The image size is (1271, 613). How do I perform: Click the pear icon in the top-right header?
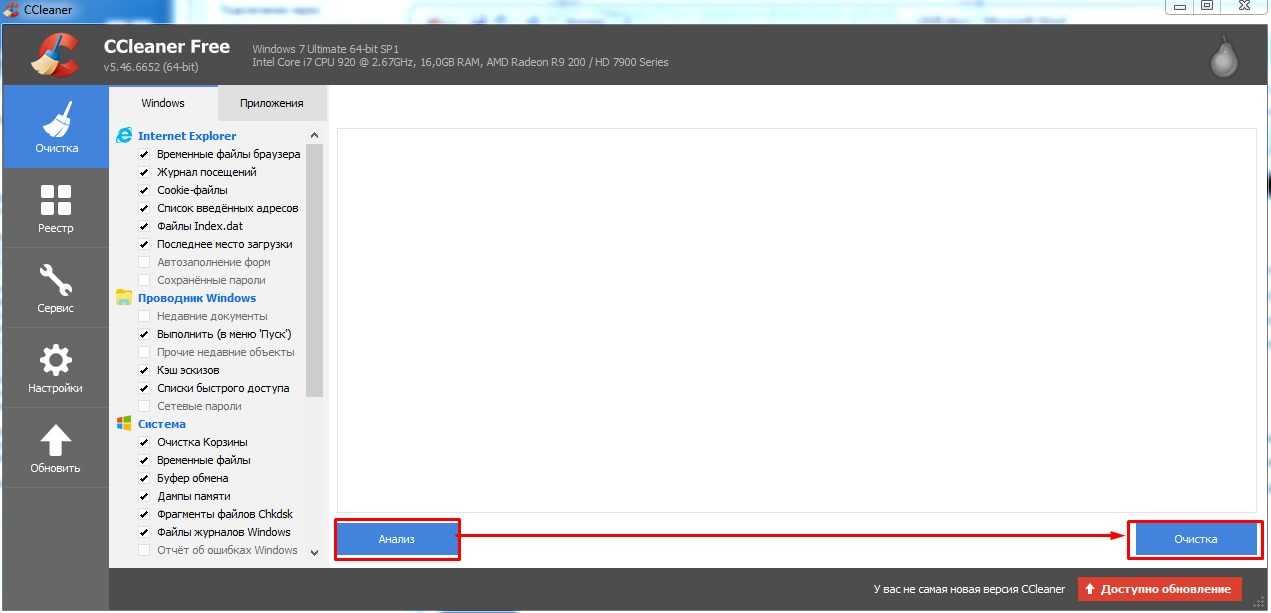(x=1224, y=57)
